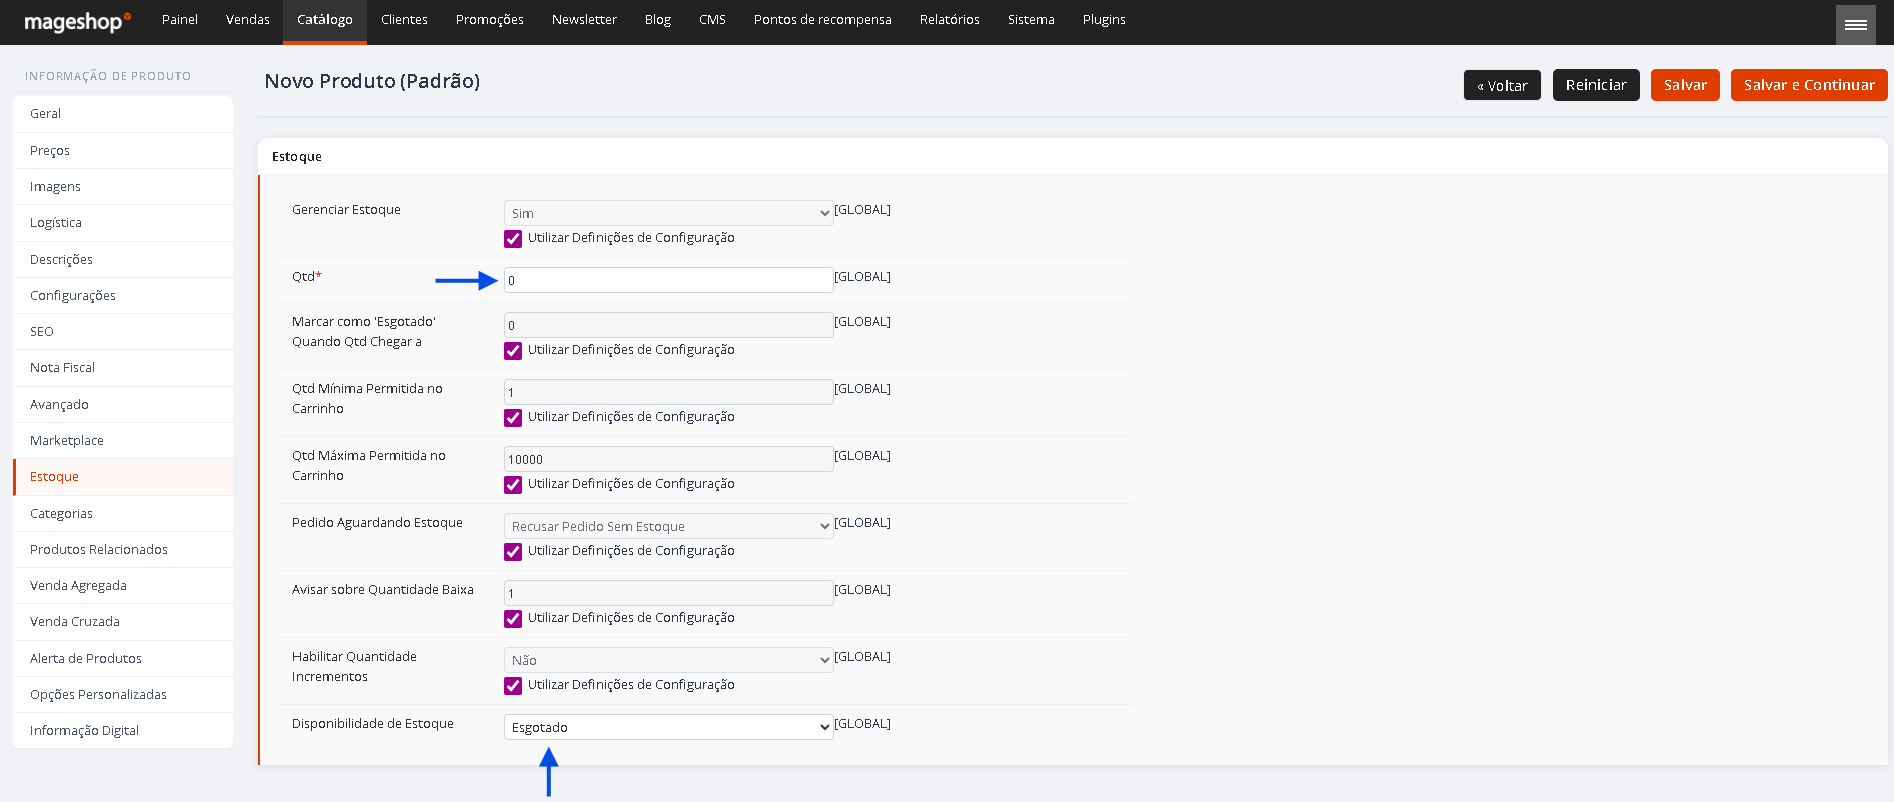Image resolution: width=1894 pixels, height=802 pixels.
Task: Select the Geral sidebar tab
Action: [x=123, y=114]
